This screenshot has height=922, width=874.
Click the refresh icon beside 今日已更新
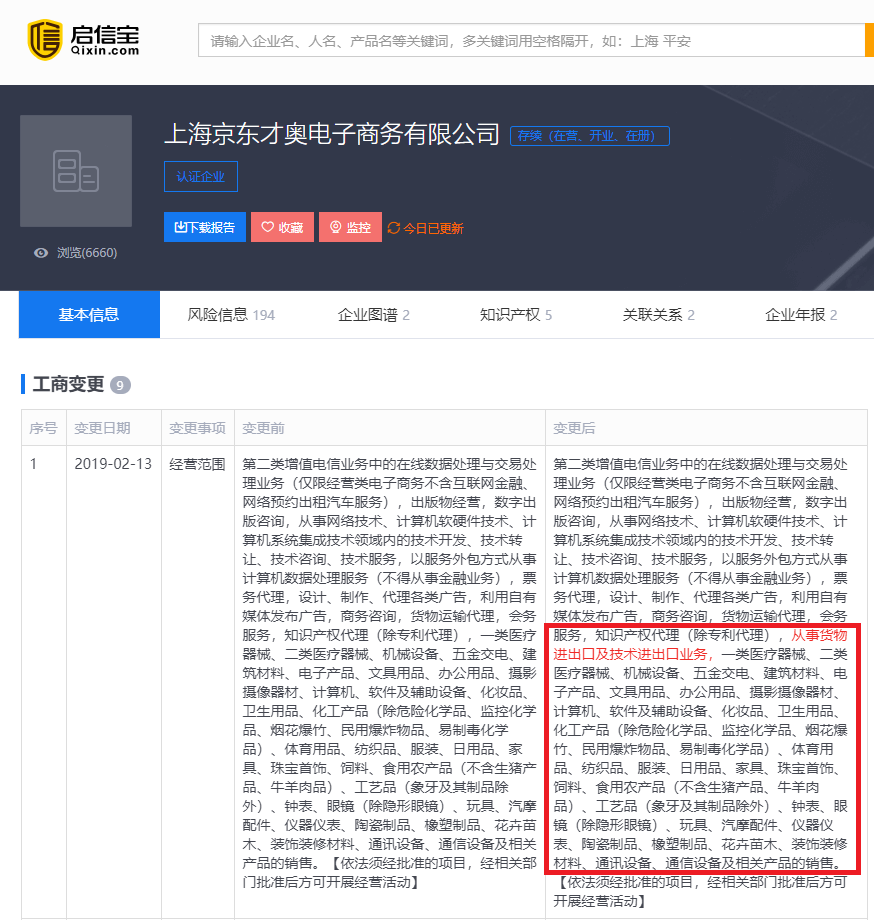(x=393, y=228)
